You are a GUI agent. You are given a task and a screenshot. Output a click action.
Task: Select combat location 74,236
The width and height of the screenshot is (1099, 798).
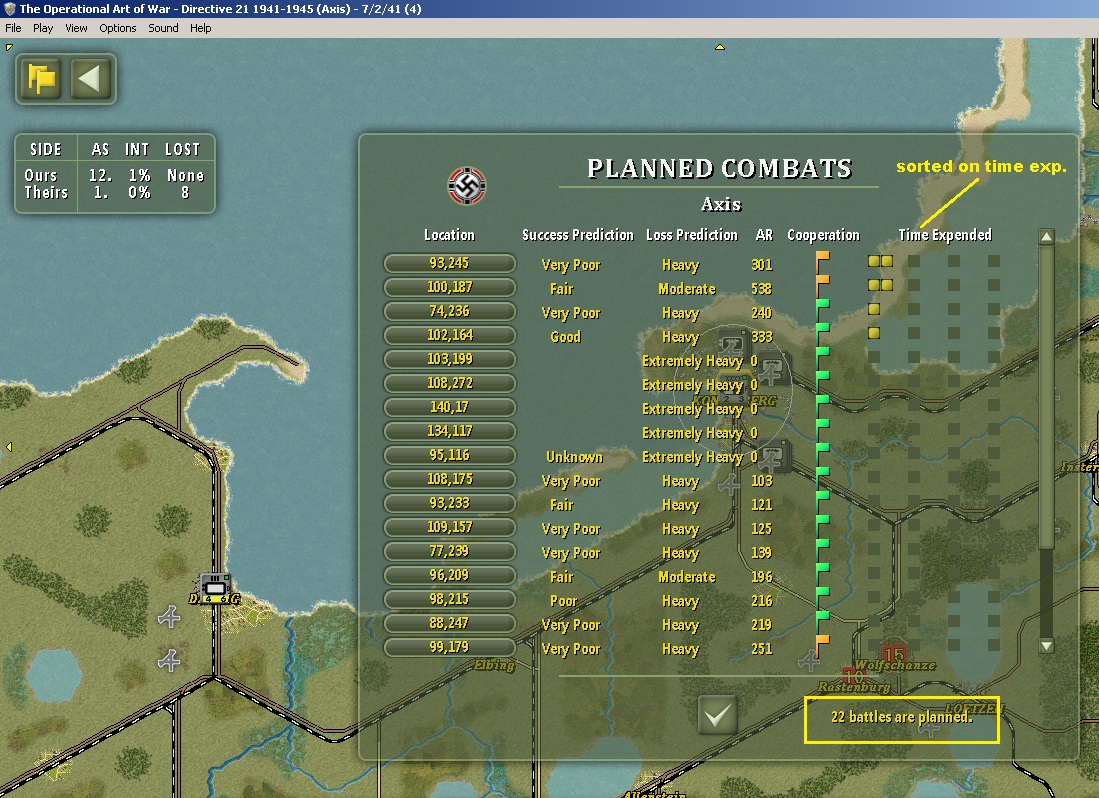pos(449,311)
